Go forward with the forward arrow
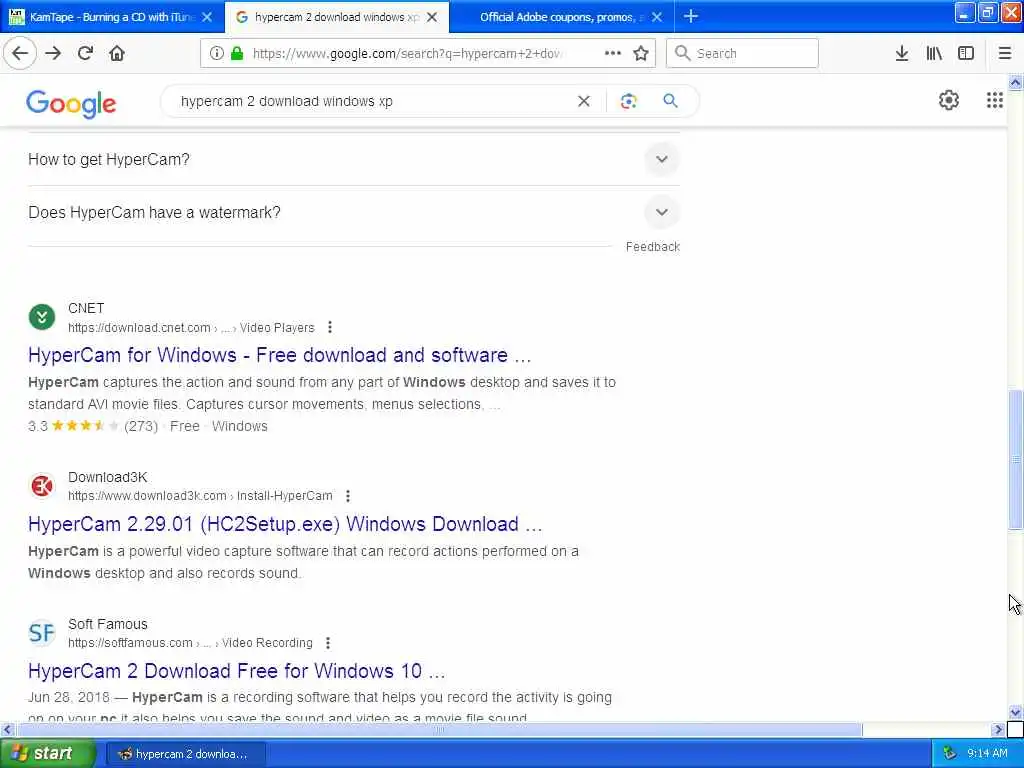The width and height of the screenshot is (1024, 768). click(x=53, y=53)
